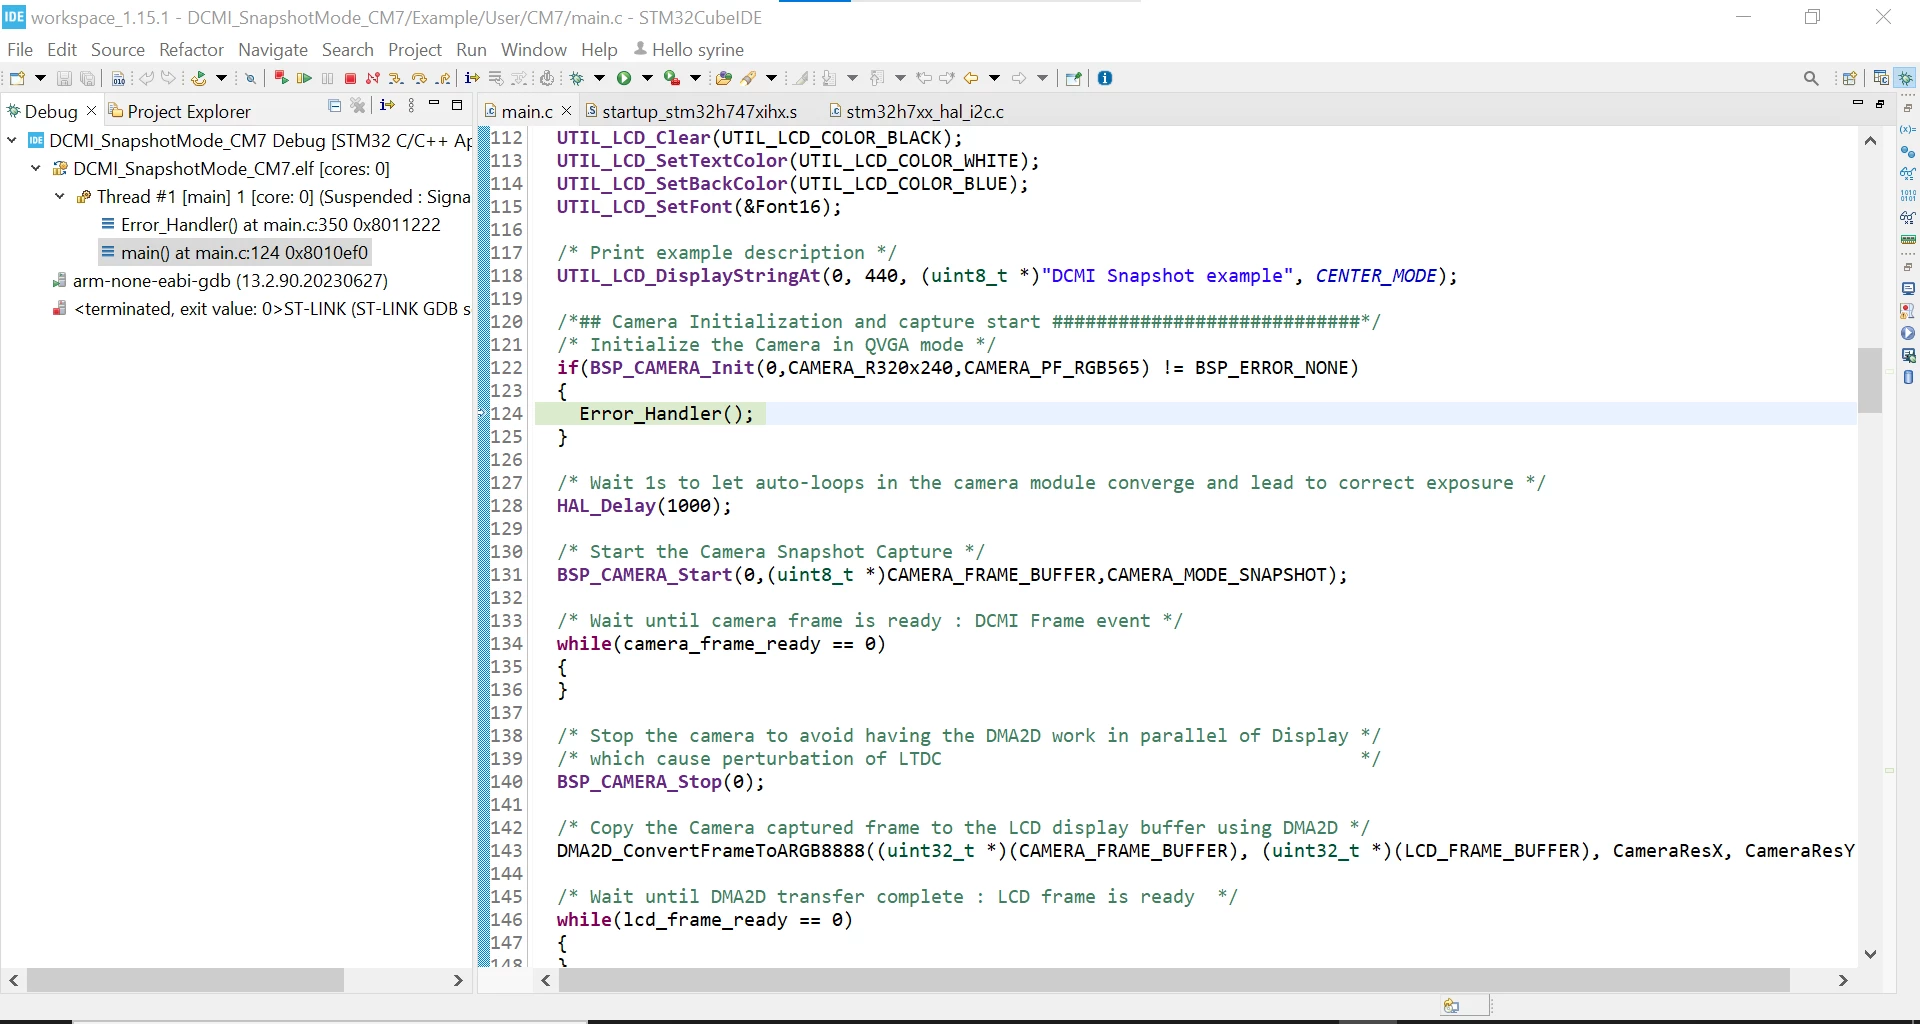The height and width of the screenshot is (1024, 1920).
Task: Minimize the editor area
Action: [1858, 103]
